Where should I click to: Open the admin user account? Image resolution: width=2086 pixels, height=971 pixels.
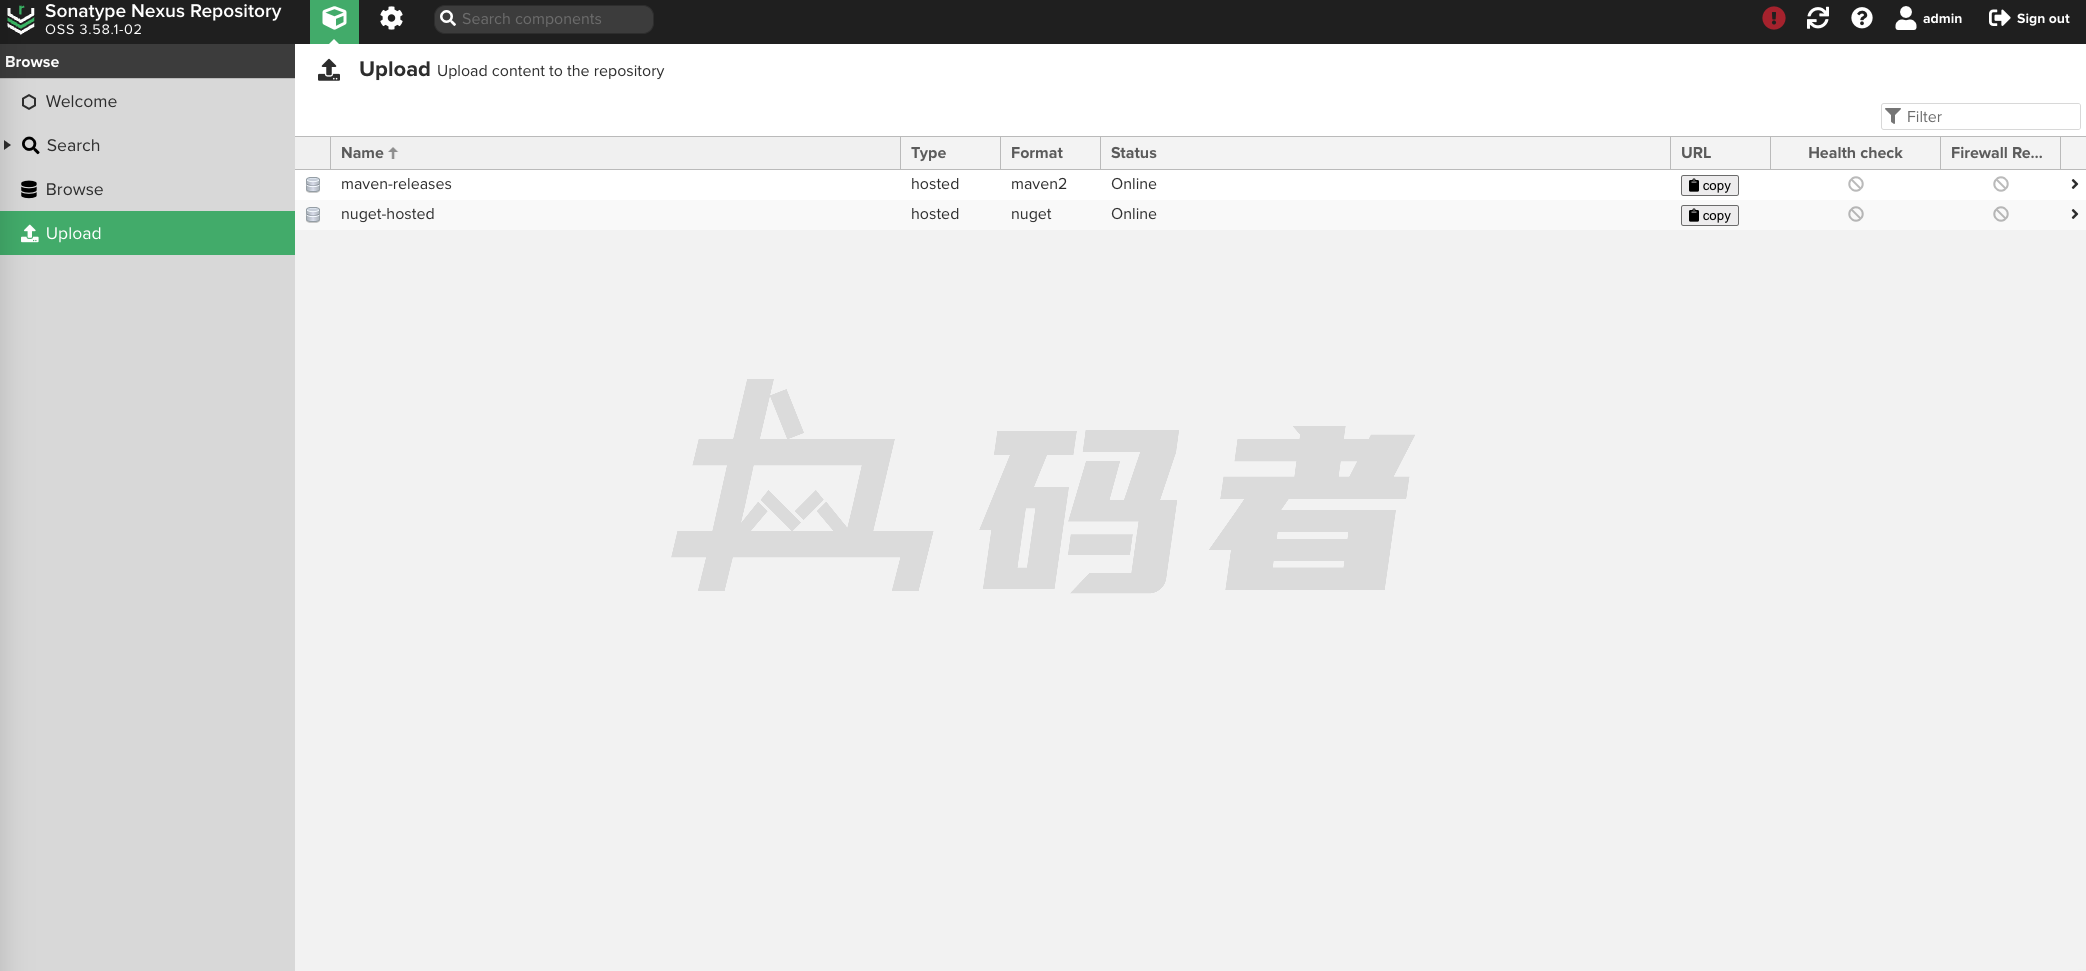click(1929, 19)
